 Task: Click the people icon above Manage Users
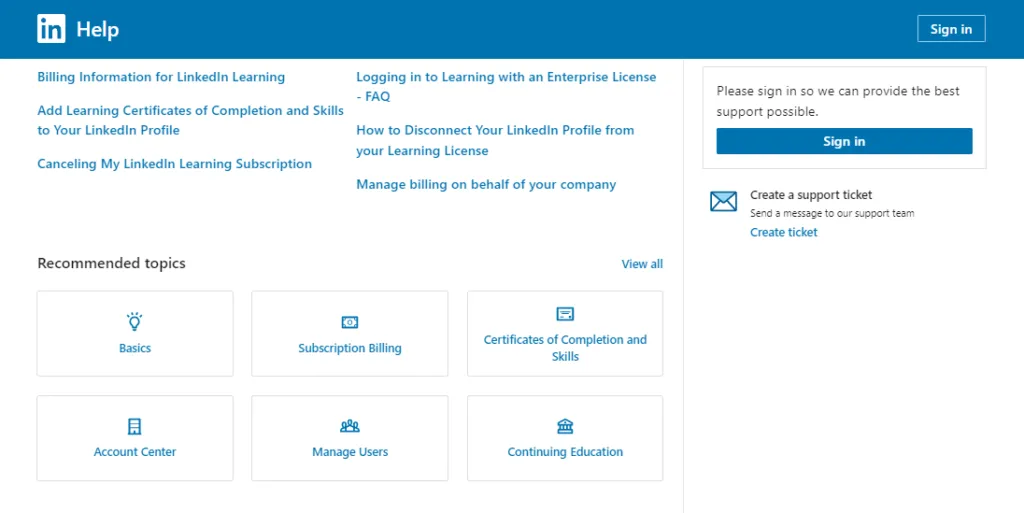tap(350, 427)
